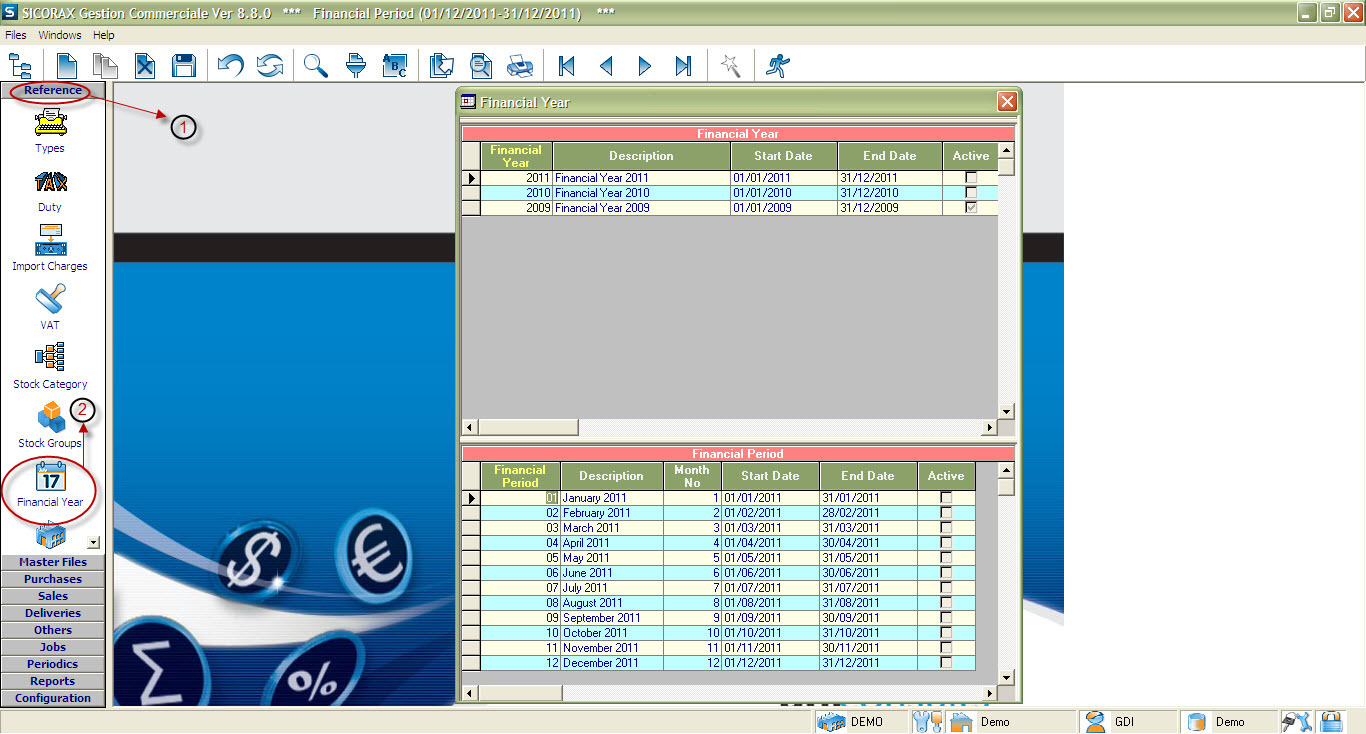
Task: Select the Financial Year 2010 description cell
Action: pyautogui.click(x=641, y=193)
